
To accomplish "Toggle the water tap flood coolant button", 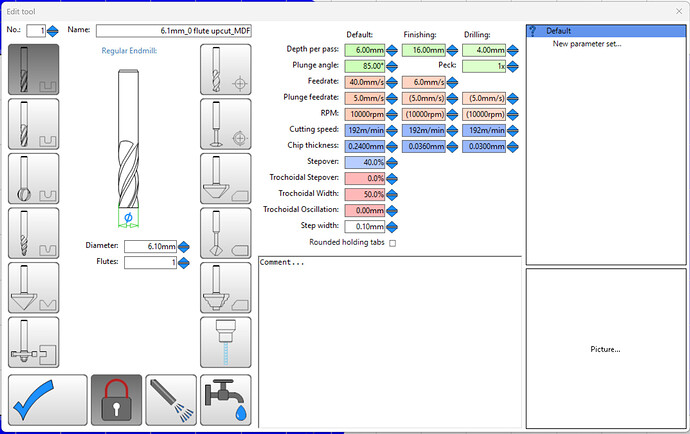I will click(226, 400).
